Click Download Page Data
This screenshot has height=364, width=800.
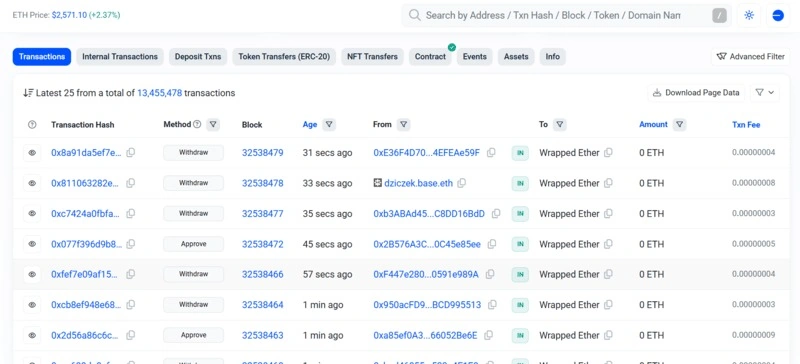click(696, 92)
